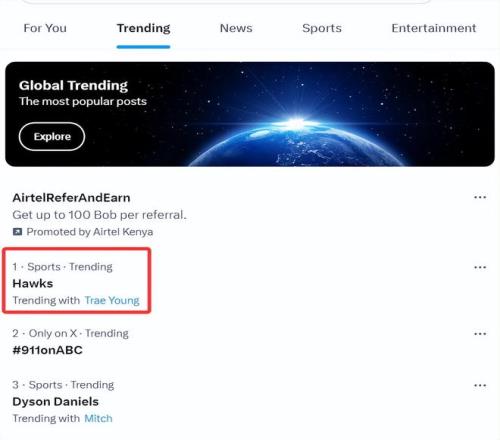
Task: Open the Trae Young trending link
Action: point(112,300)
